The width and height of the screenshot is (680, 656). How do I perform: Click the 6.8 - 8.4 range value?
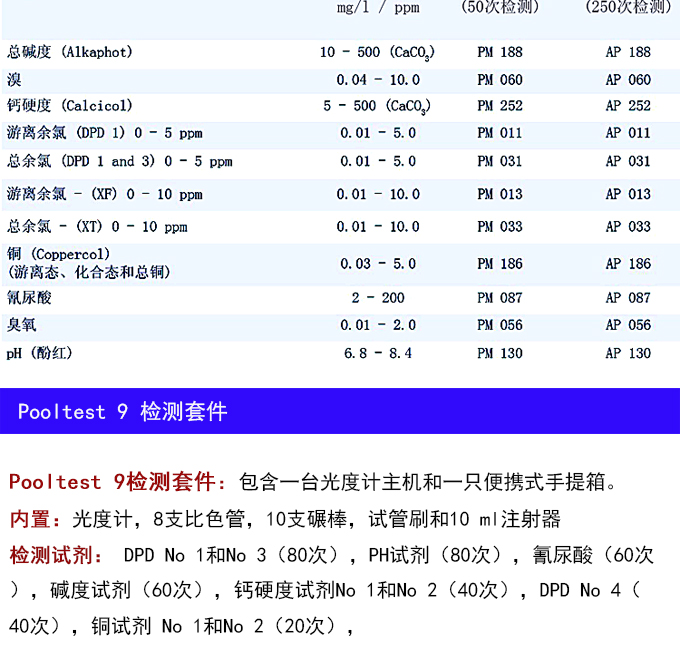tap(377, 353)
